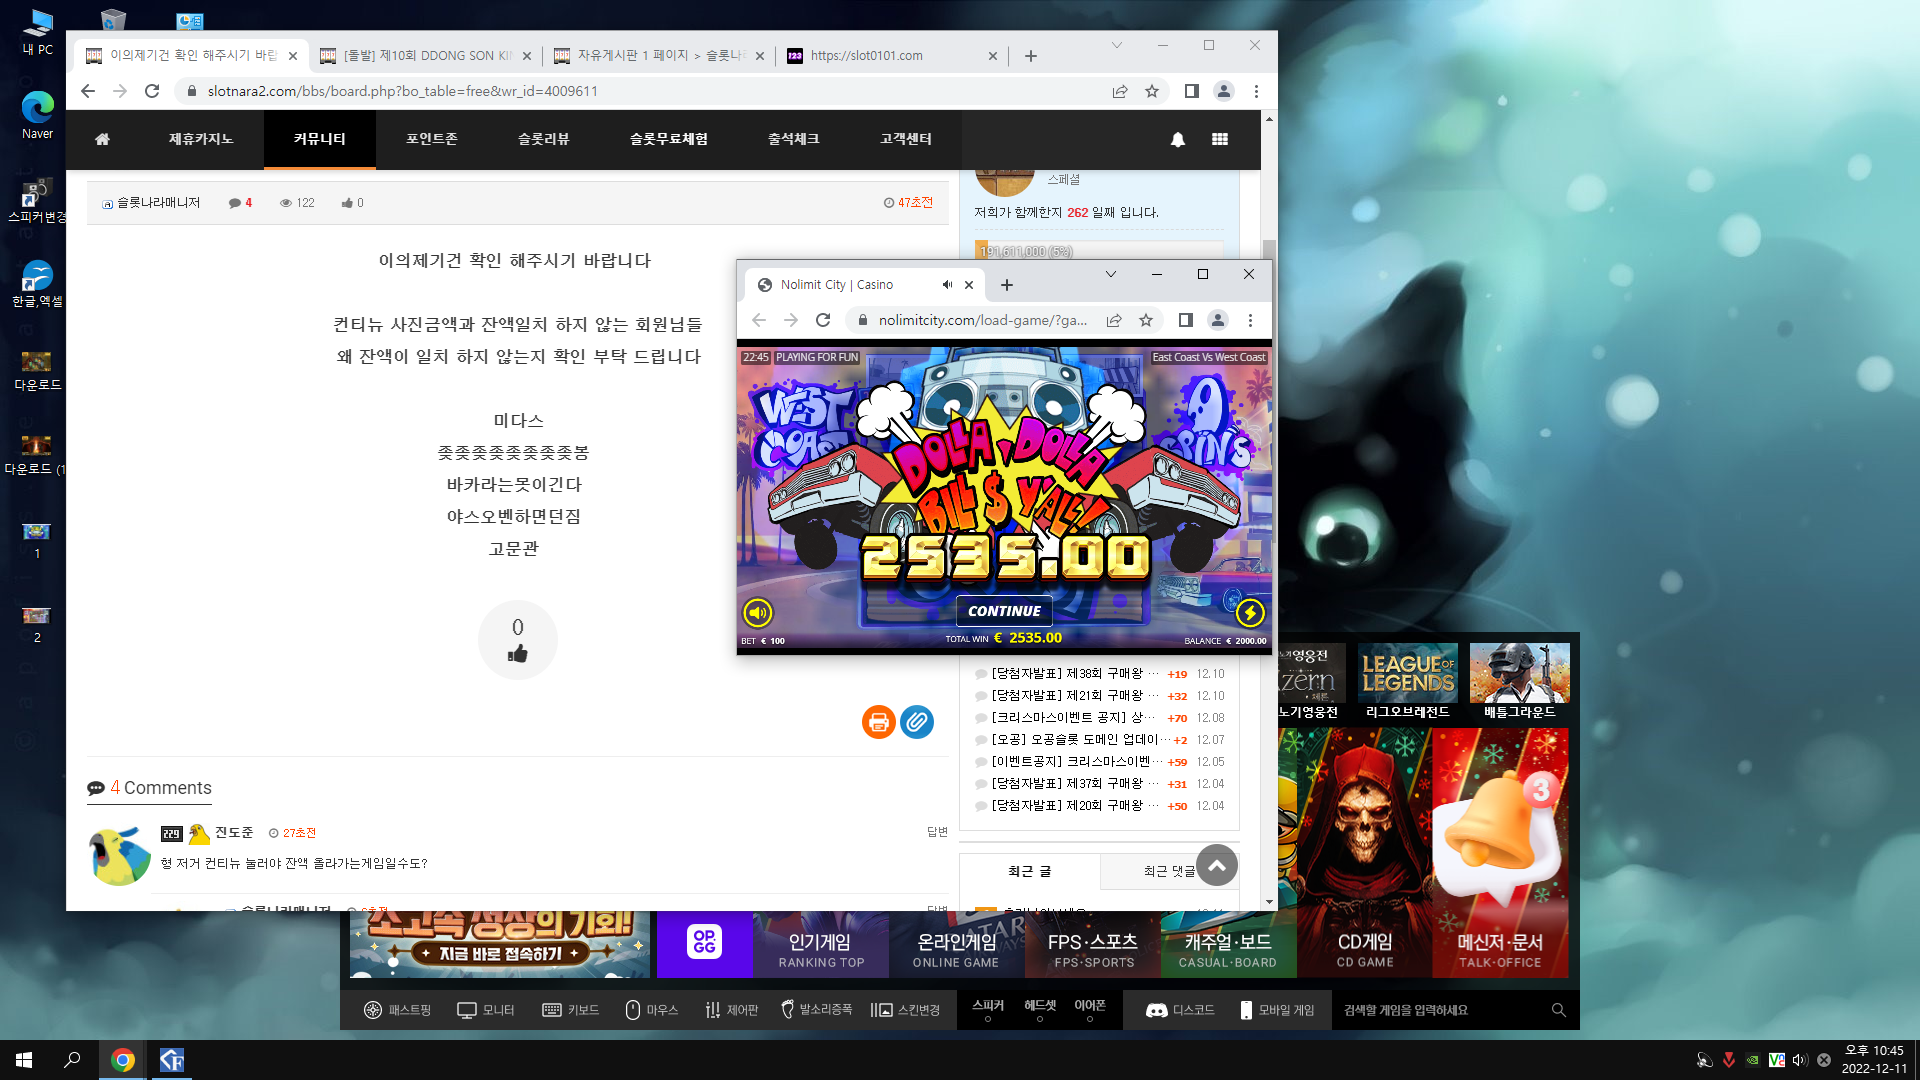Reload the slotnara2 page

[x=152, y=91]
